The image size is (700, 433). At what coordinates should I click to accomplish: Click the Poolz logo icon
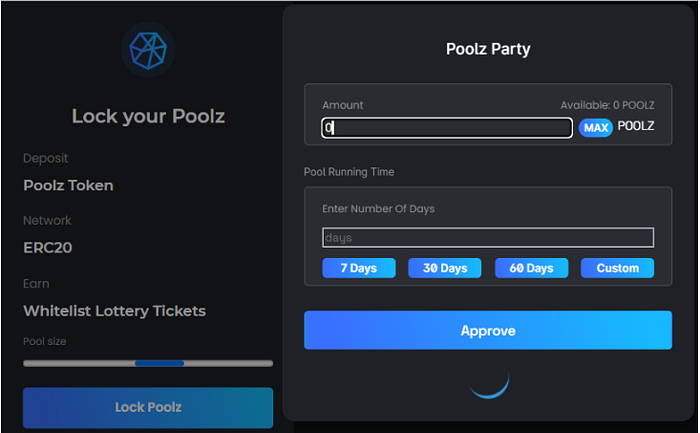[148, 50]
